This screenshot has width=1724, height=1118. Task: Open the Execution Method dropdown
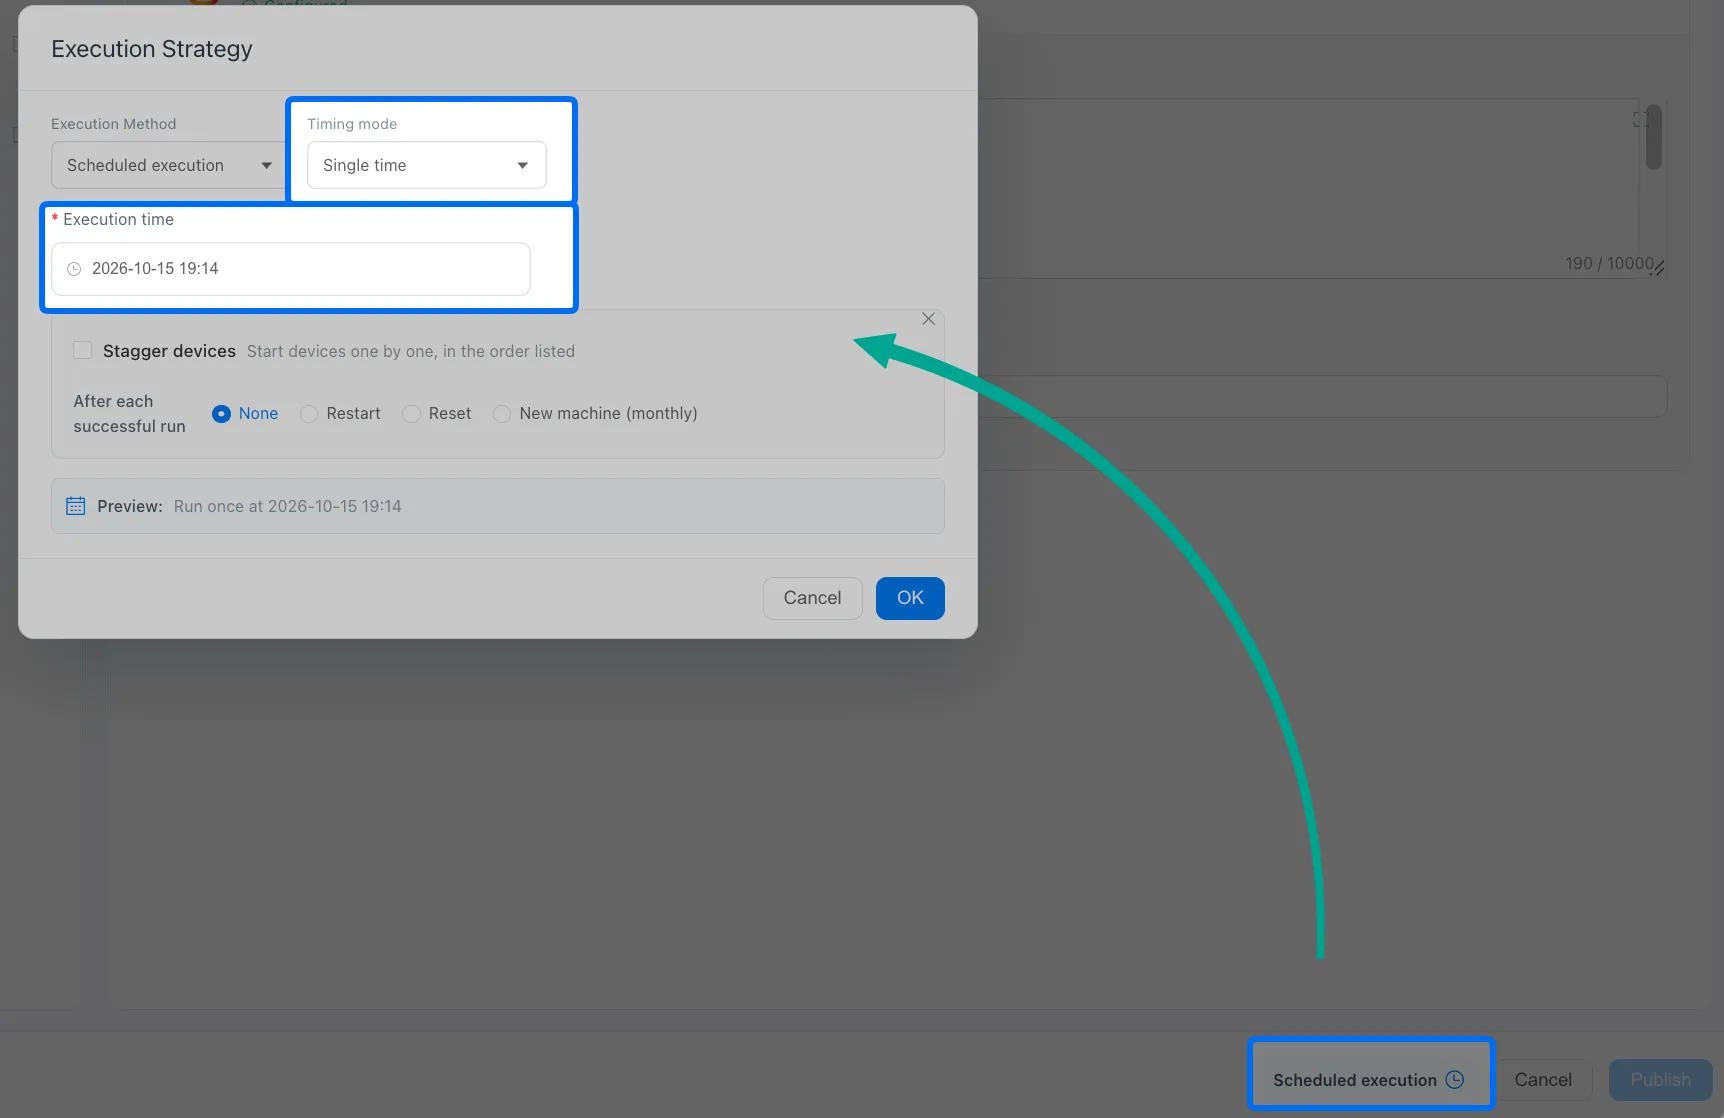(168, 165)
